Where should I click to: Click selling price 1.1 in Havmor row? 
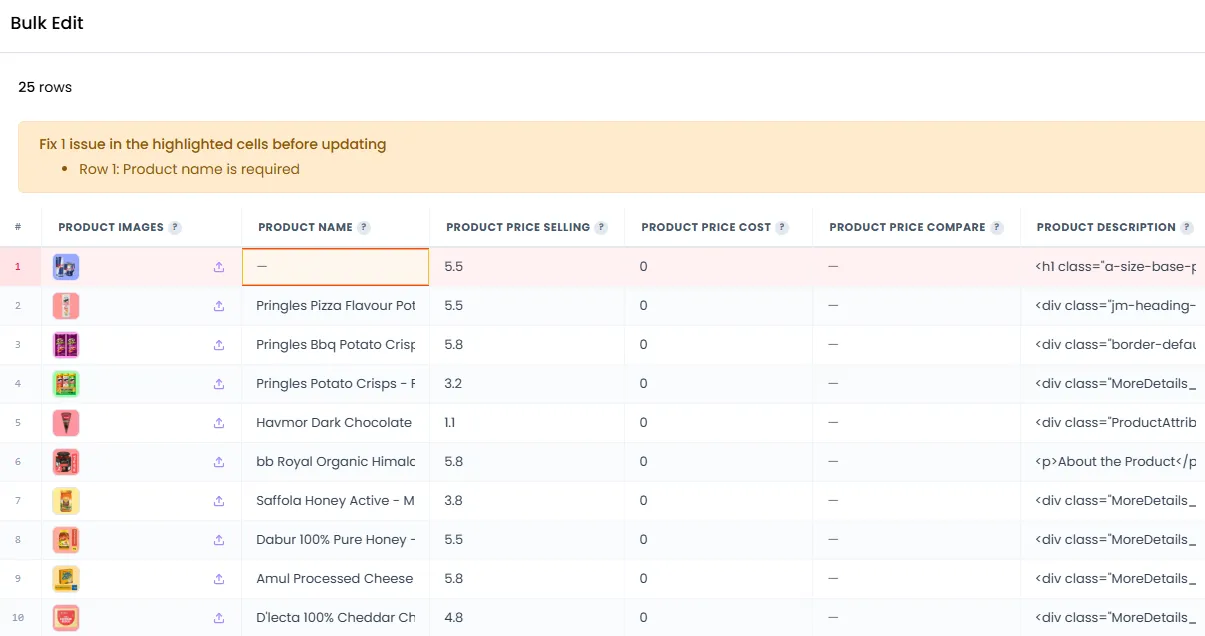[527, 423]
